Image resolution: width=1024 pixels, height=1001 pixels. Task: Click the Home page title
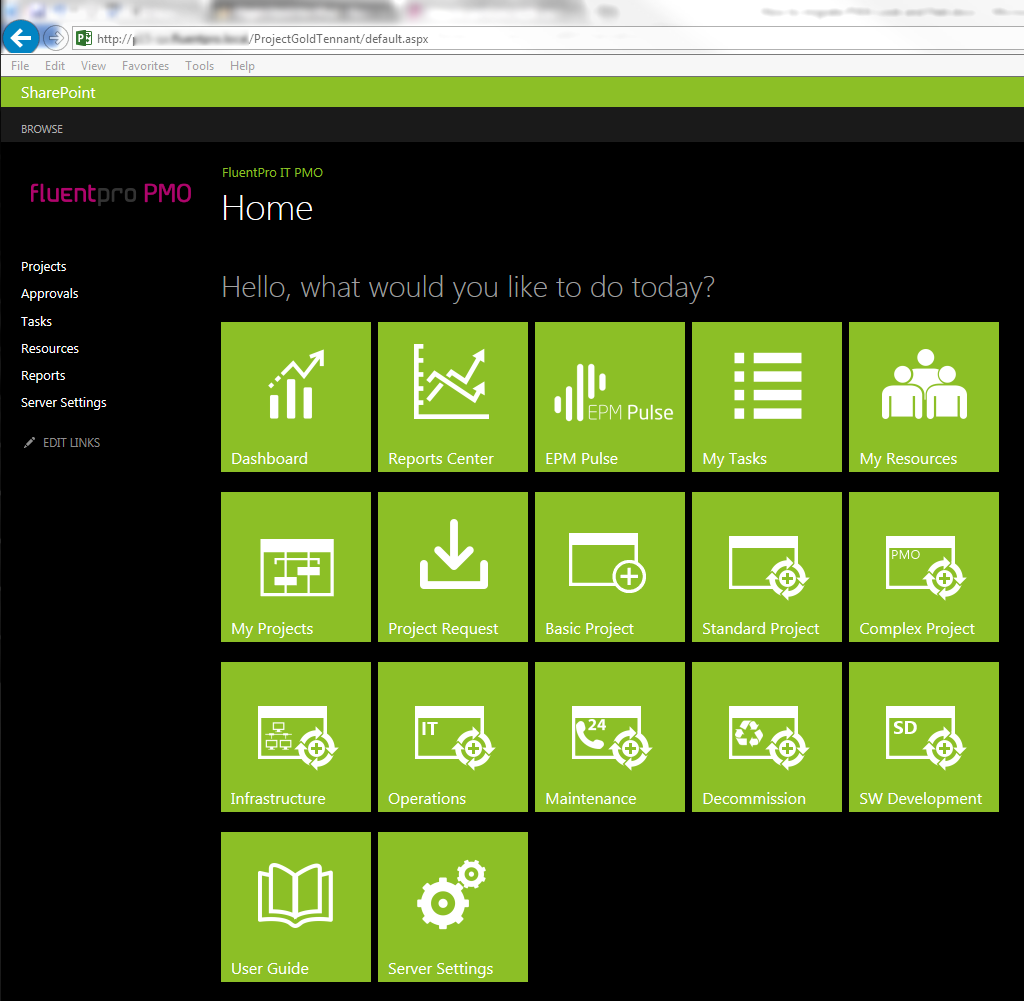coord(267,208)
